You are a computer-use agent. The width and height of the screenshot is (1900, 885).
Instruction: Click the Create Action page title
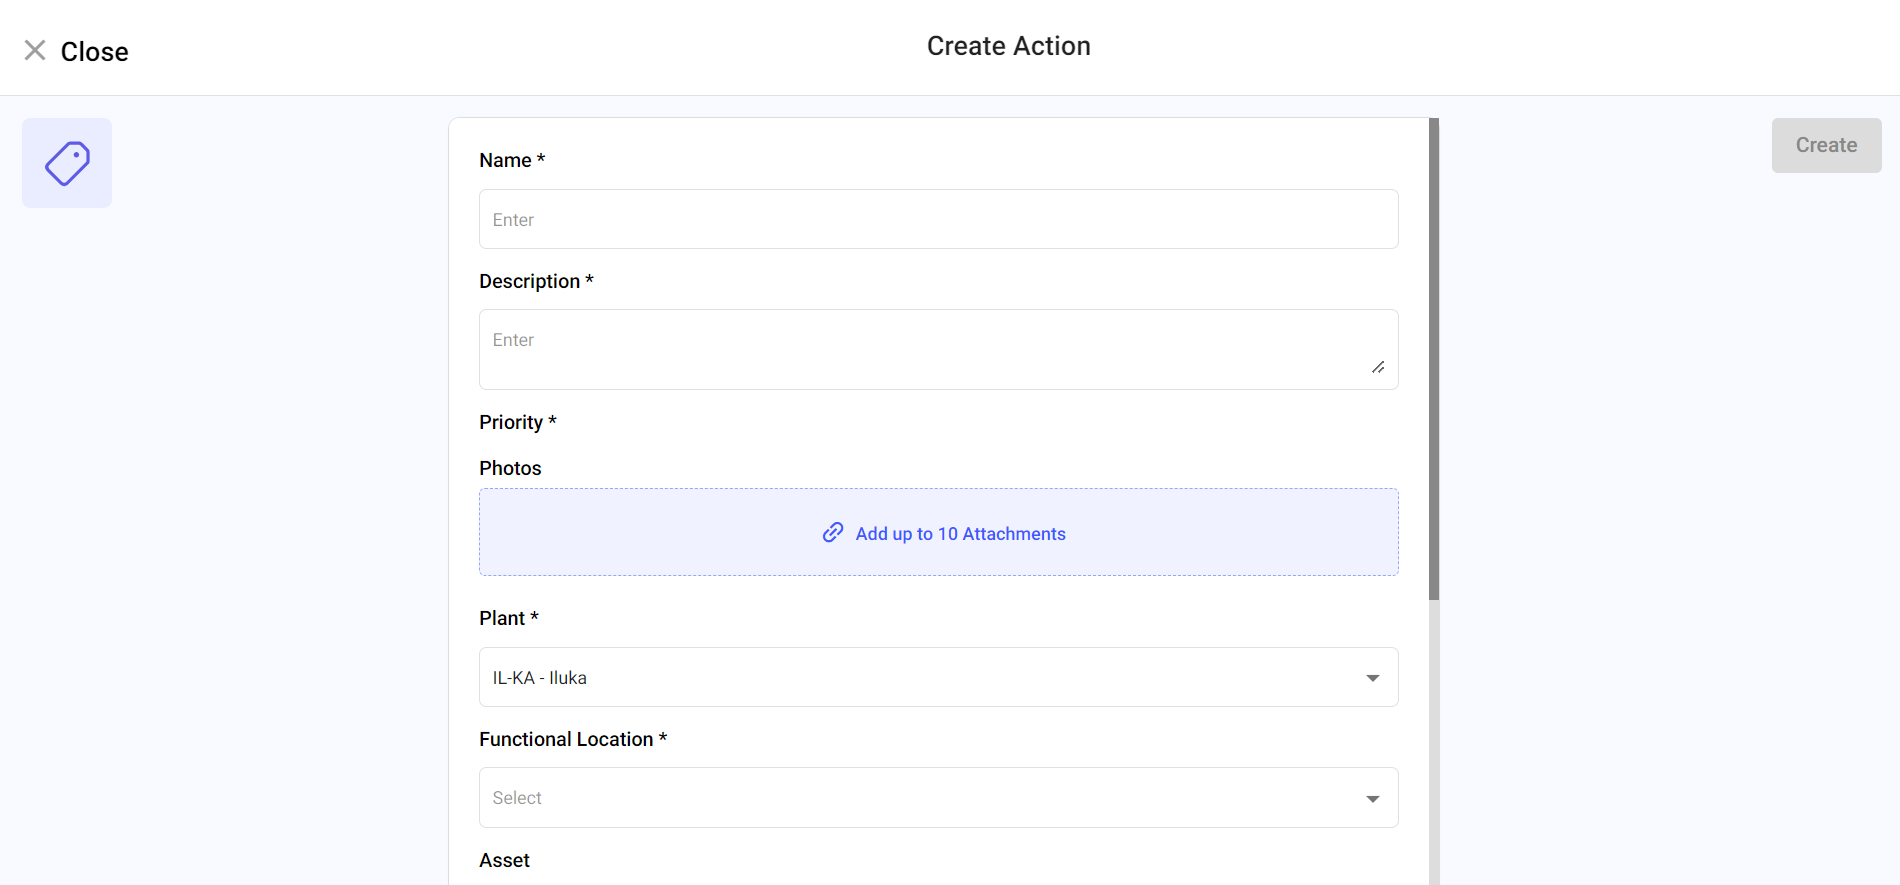coord(1008,46)
